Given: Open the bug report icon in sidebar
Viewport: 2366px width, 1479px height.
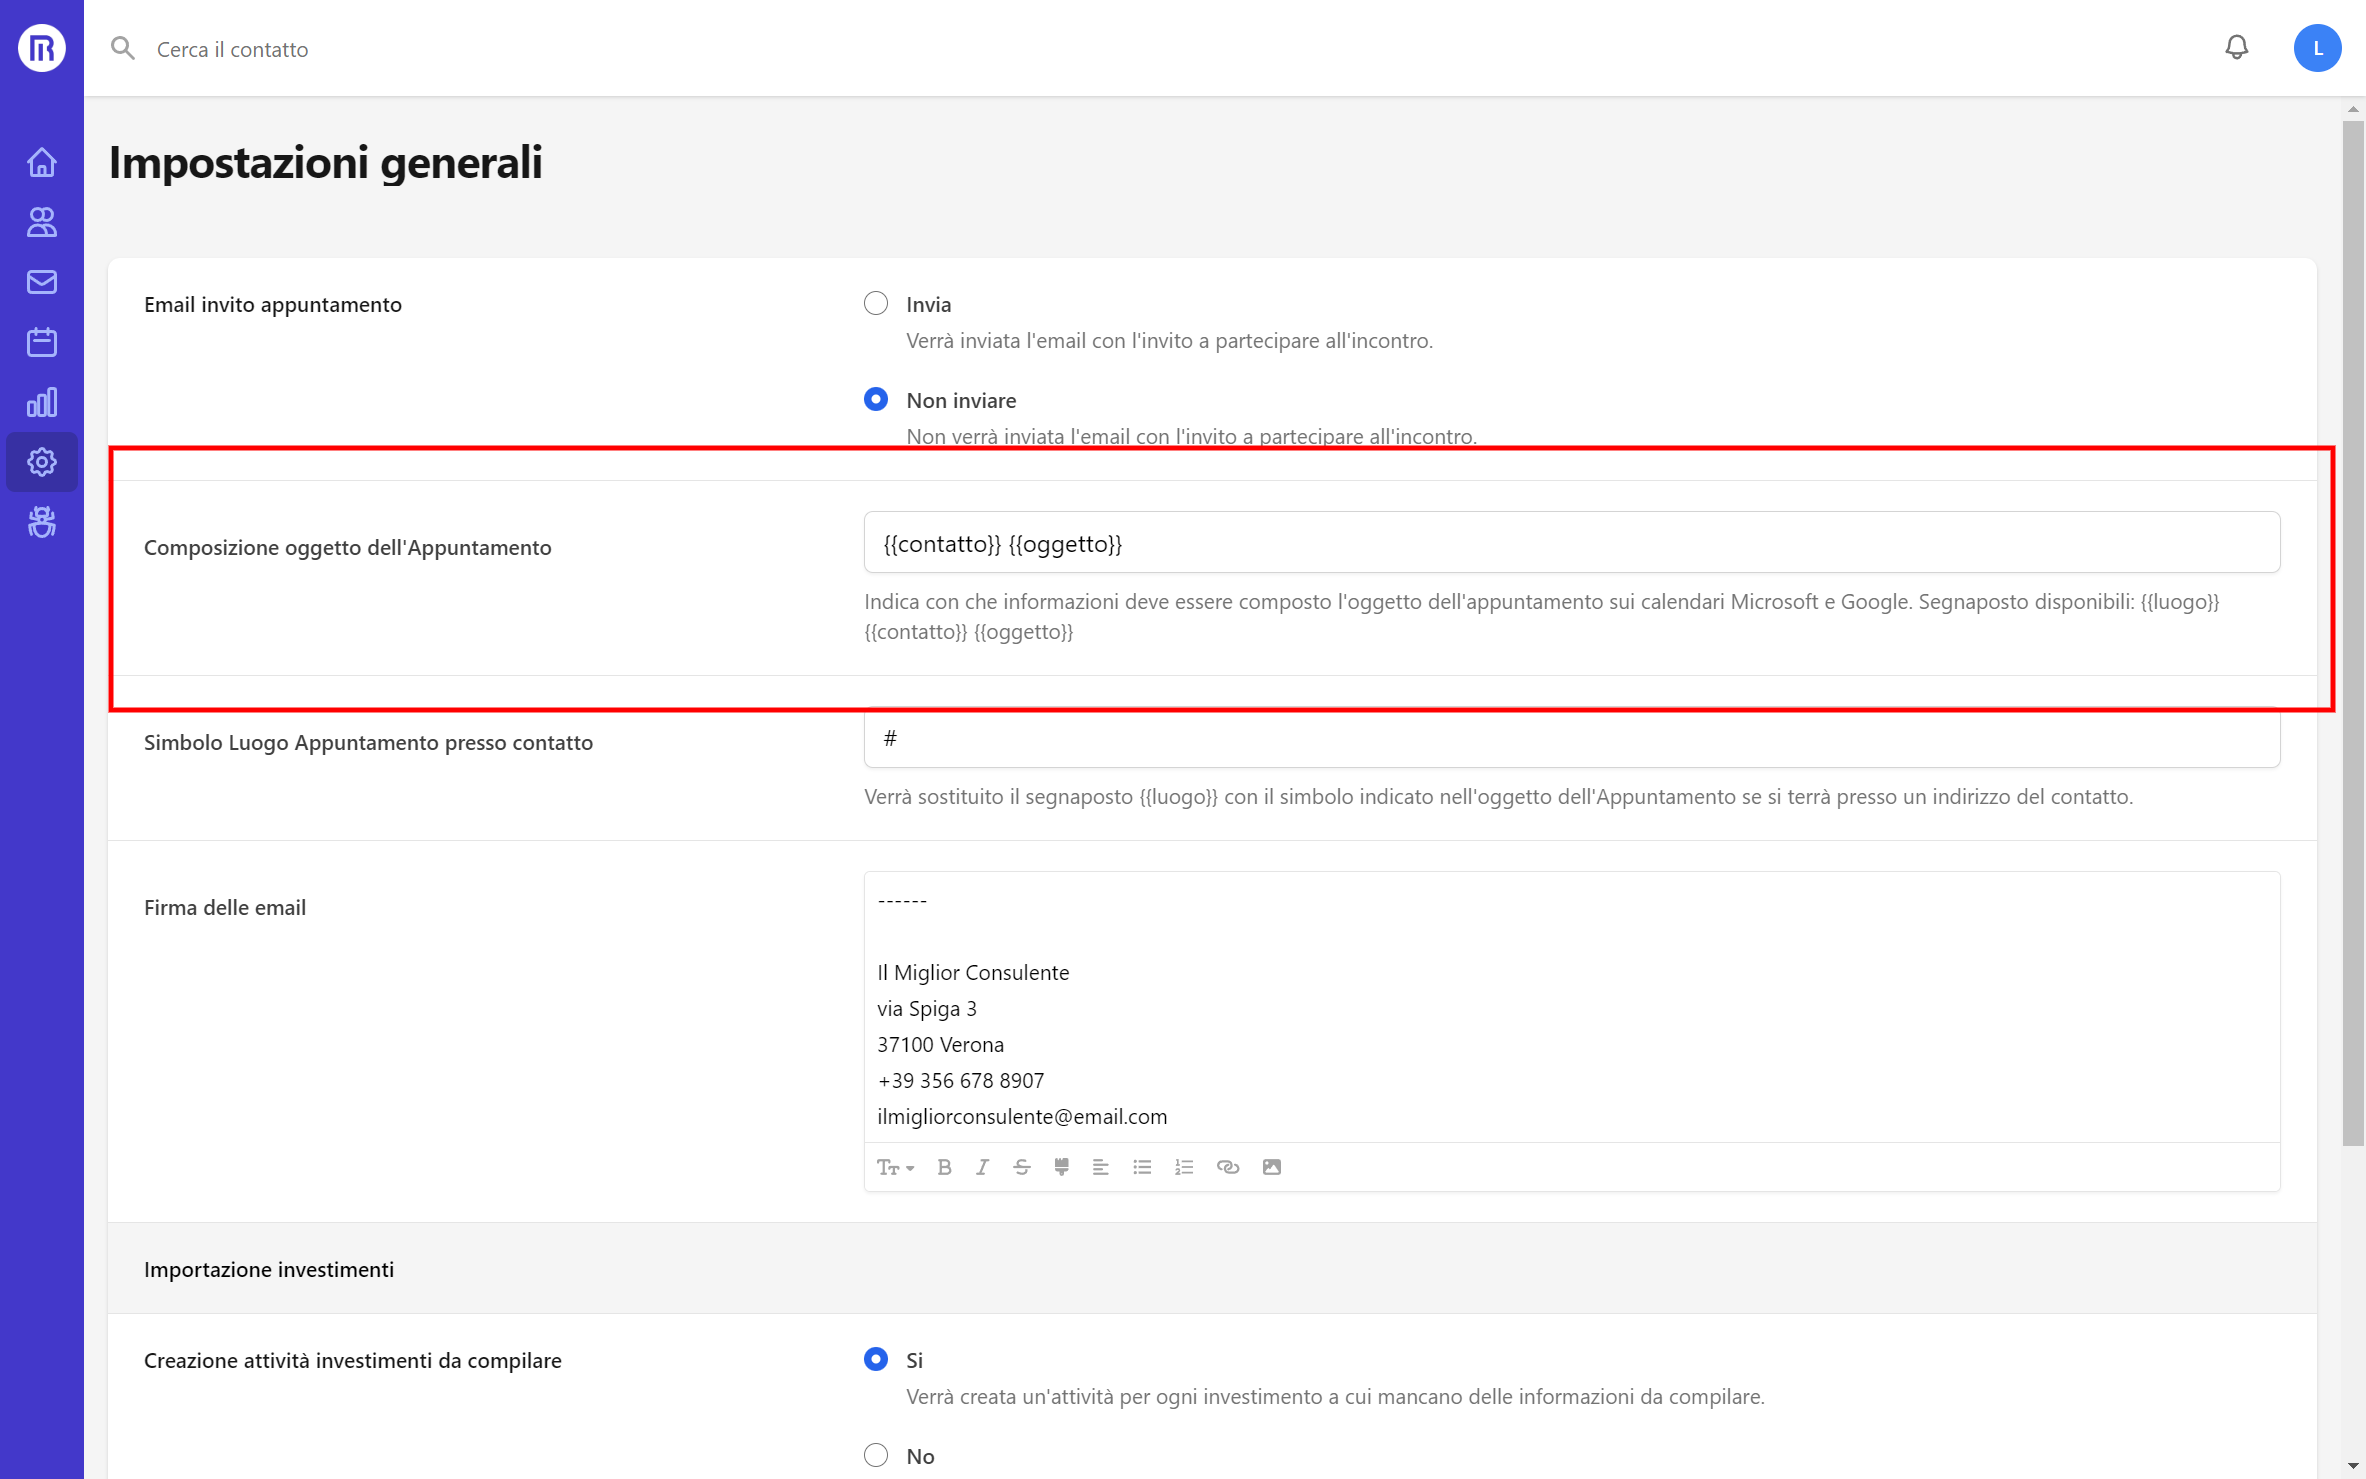Looking at the screenshot, I should point(42,522).
